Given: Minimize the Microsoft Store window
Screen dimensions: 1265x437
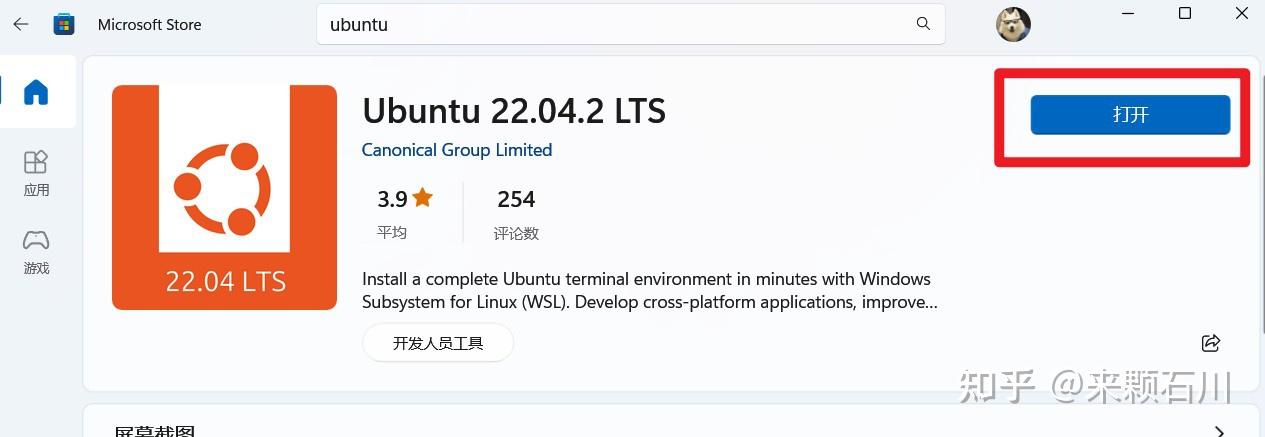Looking at the screenshot, I should click(x=1129, y=13).
